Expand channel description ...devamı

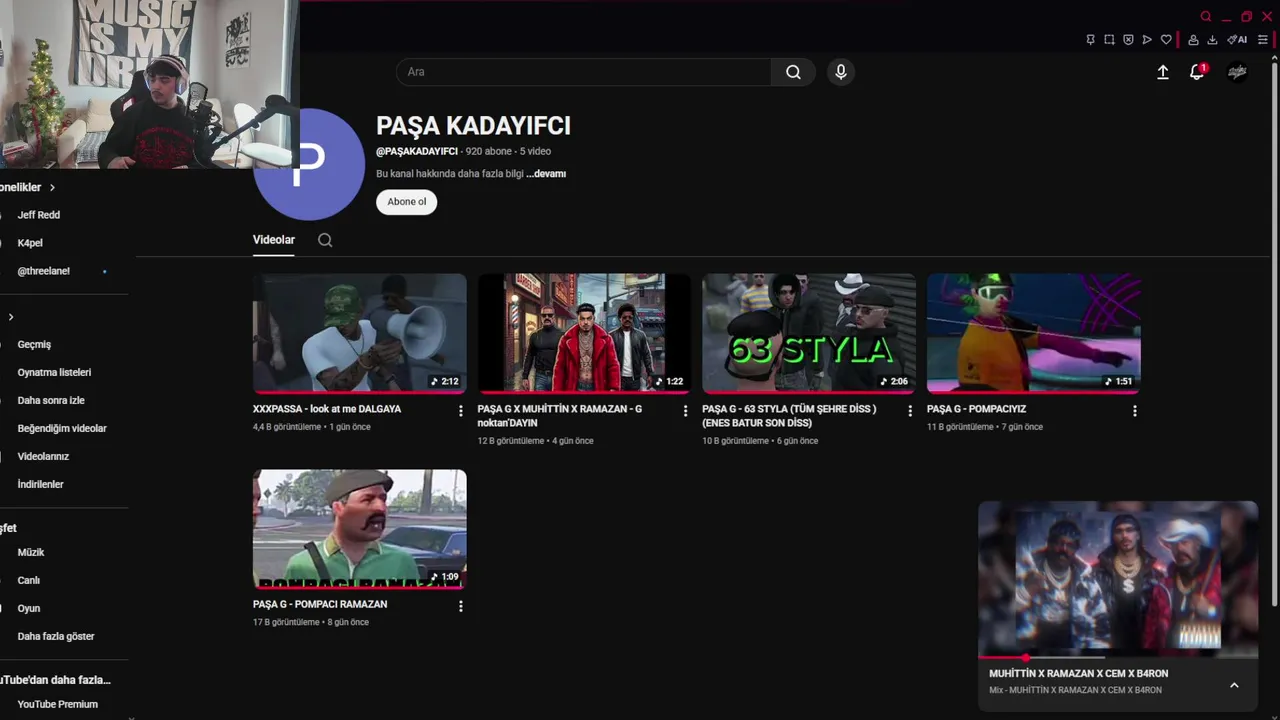pos(546,174)
